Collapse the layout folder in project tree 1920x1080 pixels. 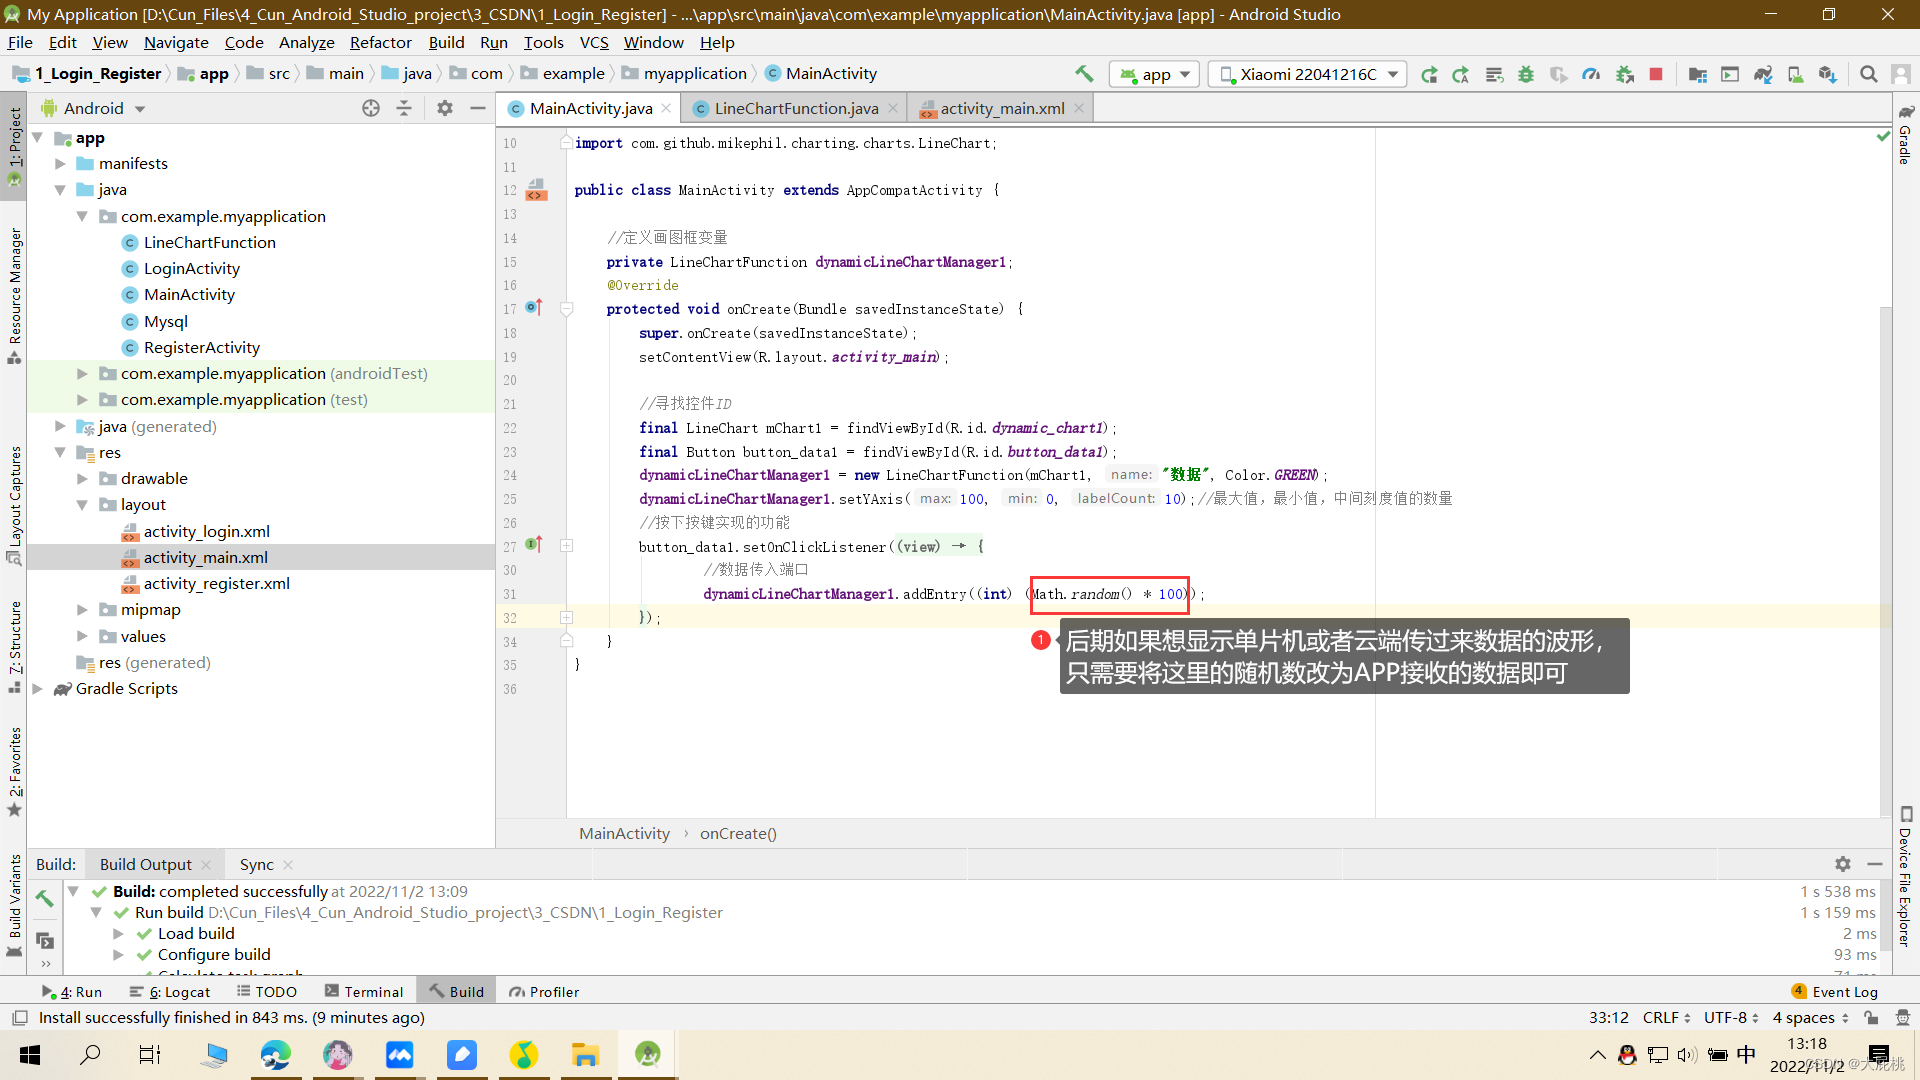coord(82,504)
